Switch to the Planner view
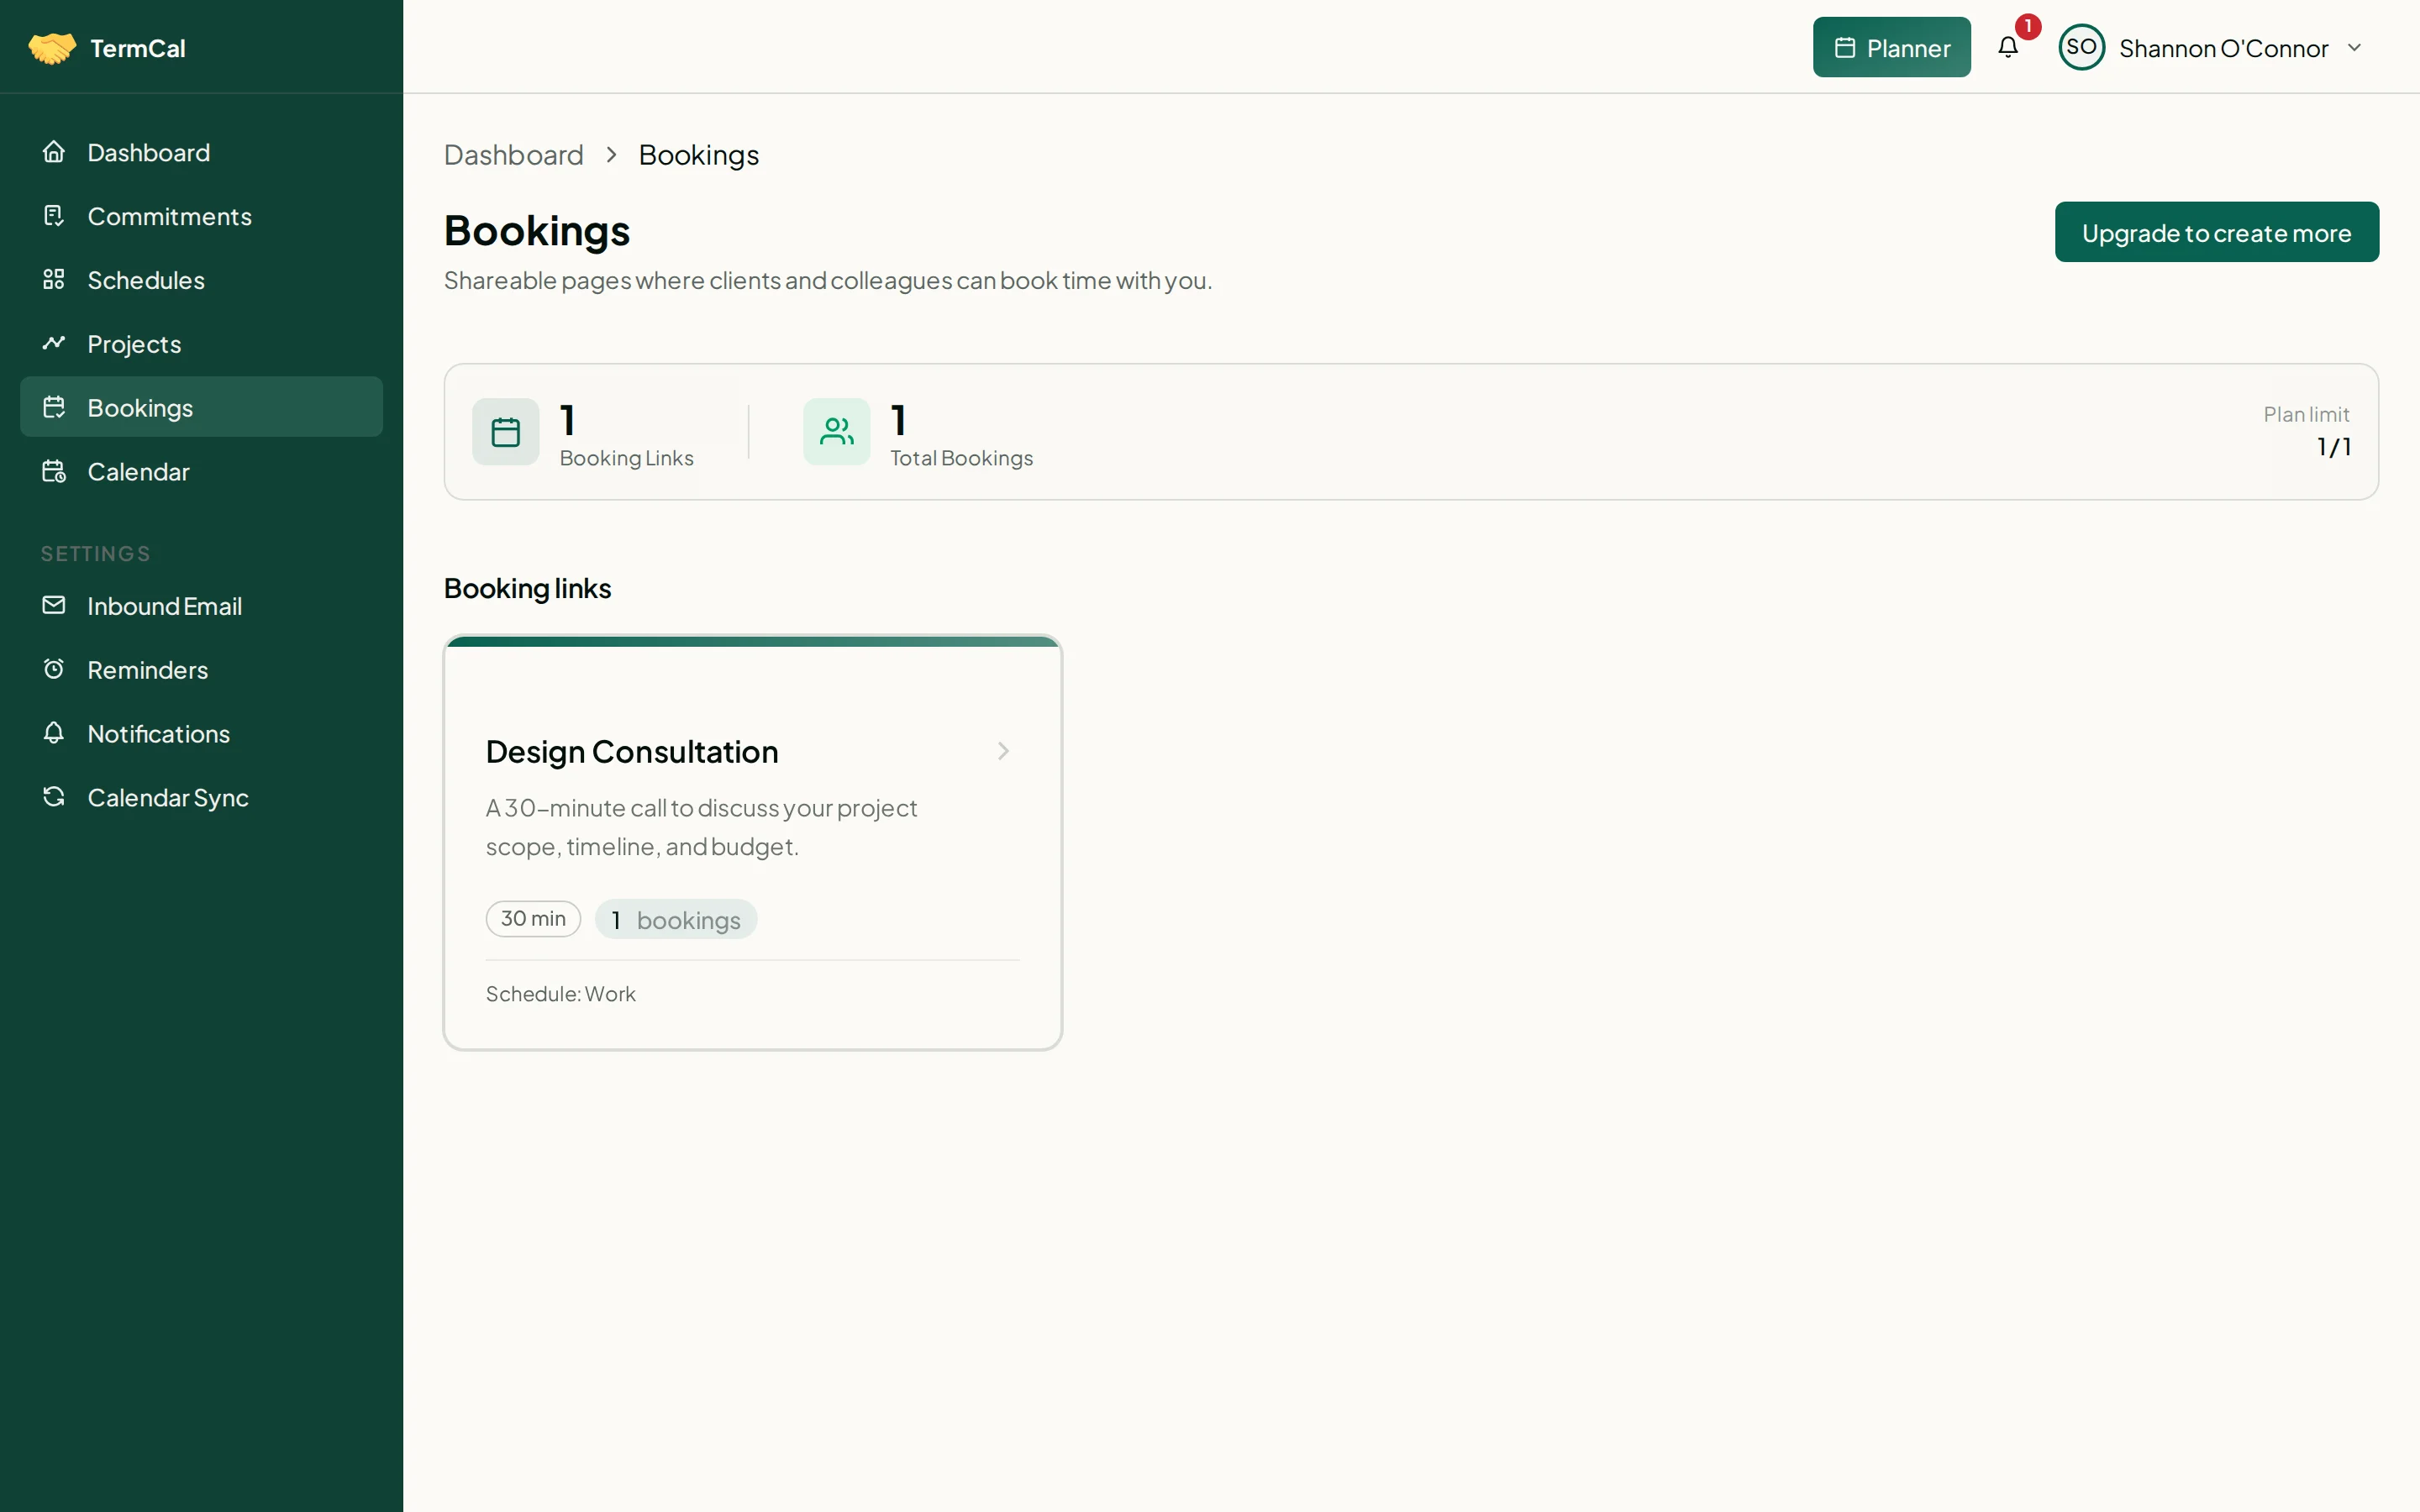2420x1512 pixels. pyautogui.click(x=1891, y=46)
